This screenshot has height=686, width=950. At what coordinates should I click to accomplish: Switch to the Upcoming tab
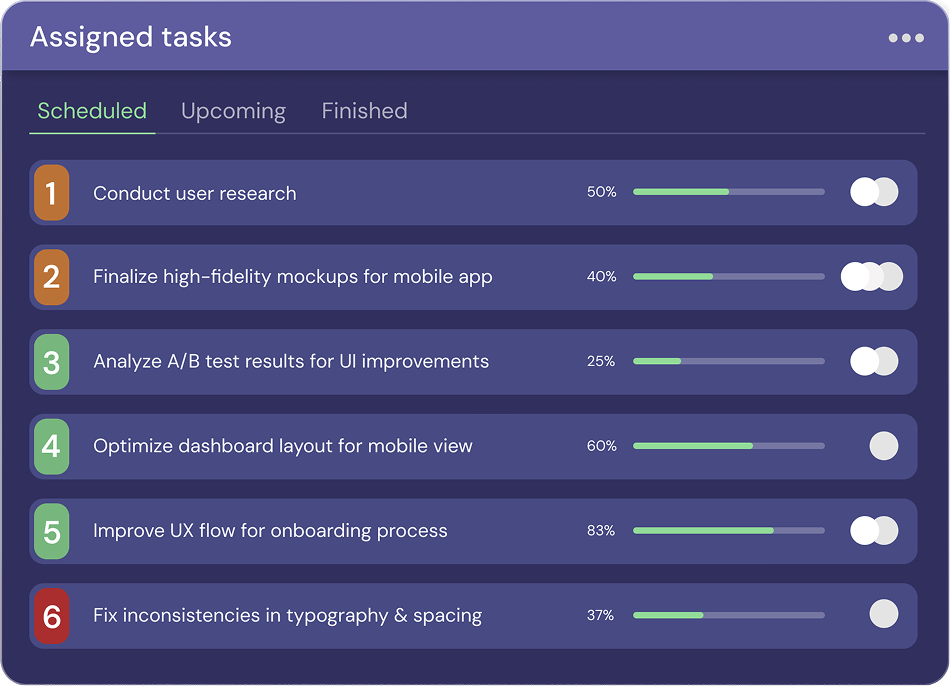point(233,111)
